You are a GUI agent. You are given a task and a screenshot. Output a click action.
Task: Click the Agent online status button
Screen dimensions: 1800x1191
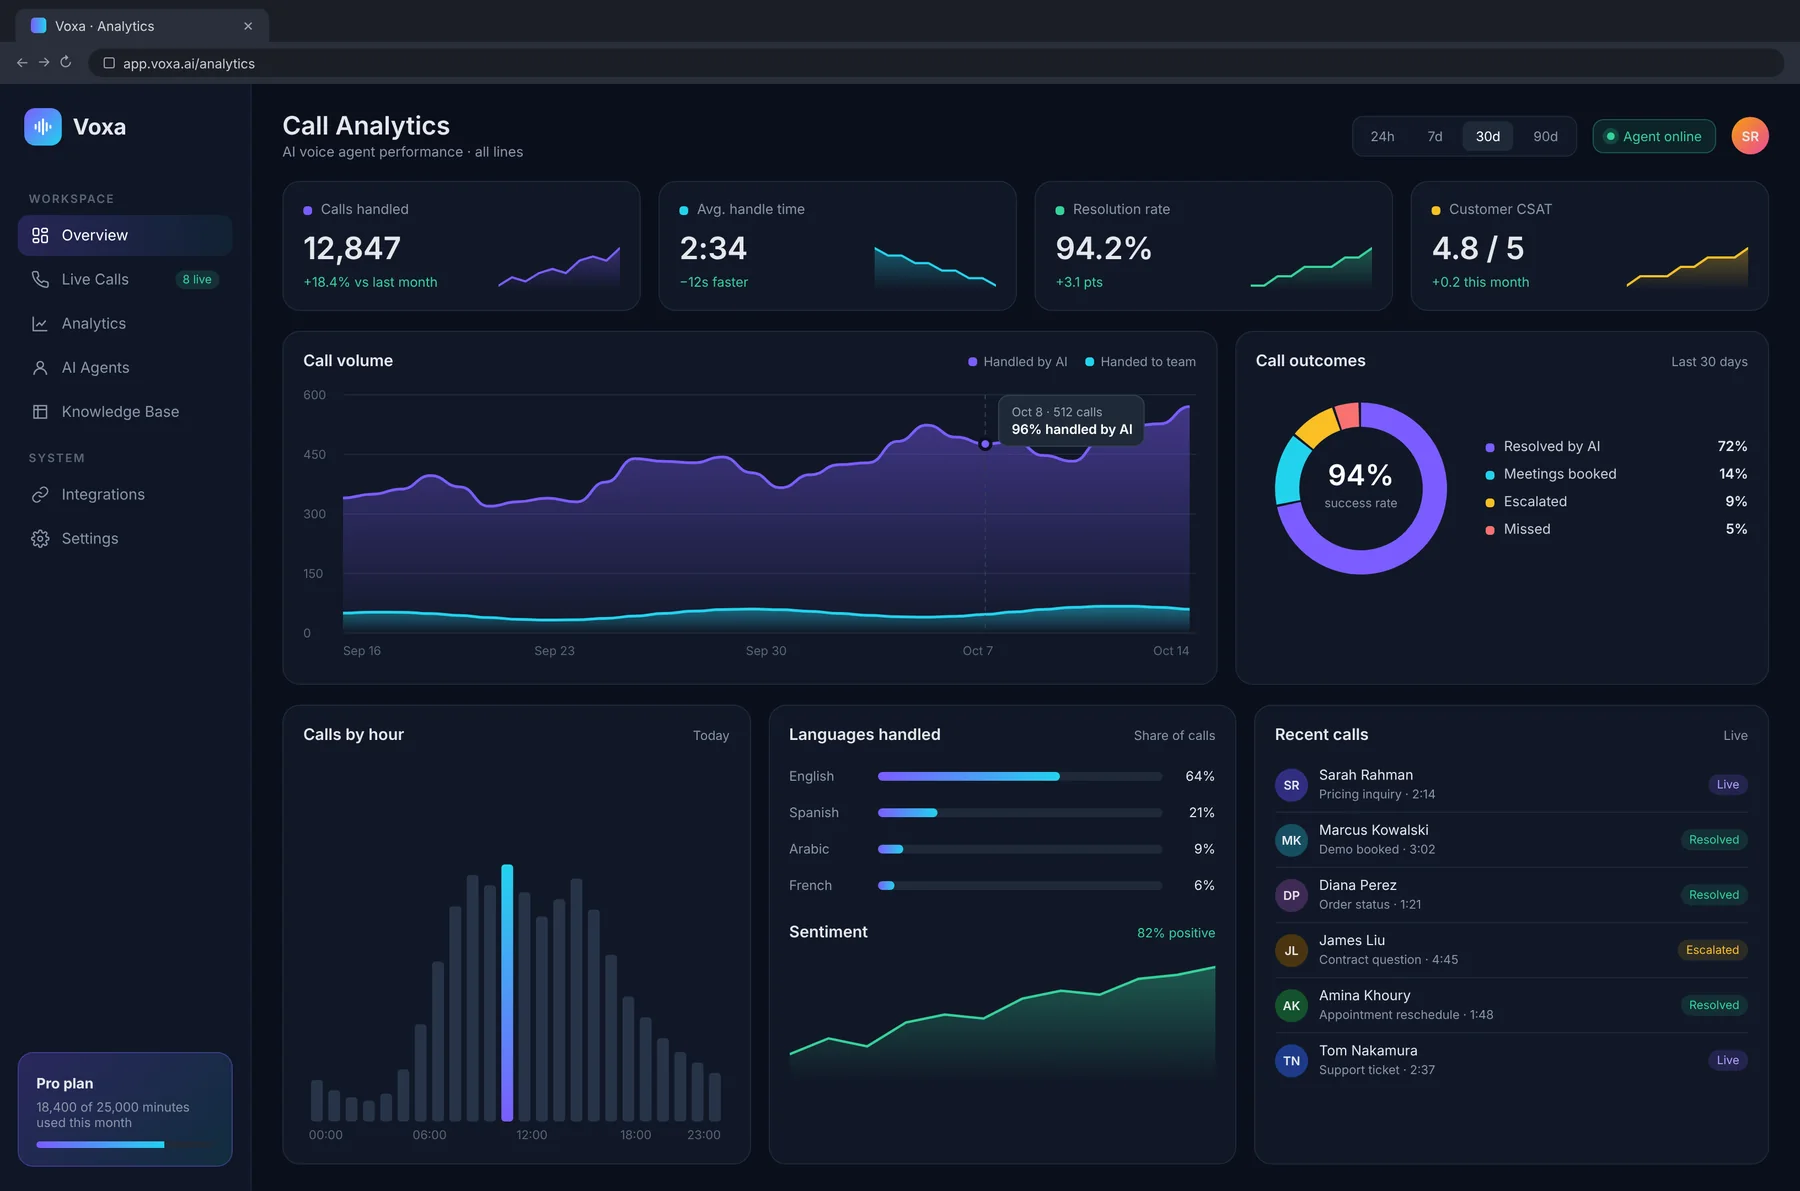[1653, 136]
